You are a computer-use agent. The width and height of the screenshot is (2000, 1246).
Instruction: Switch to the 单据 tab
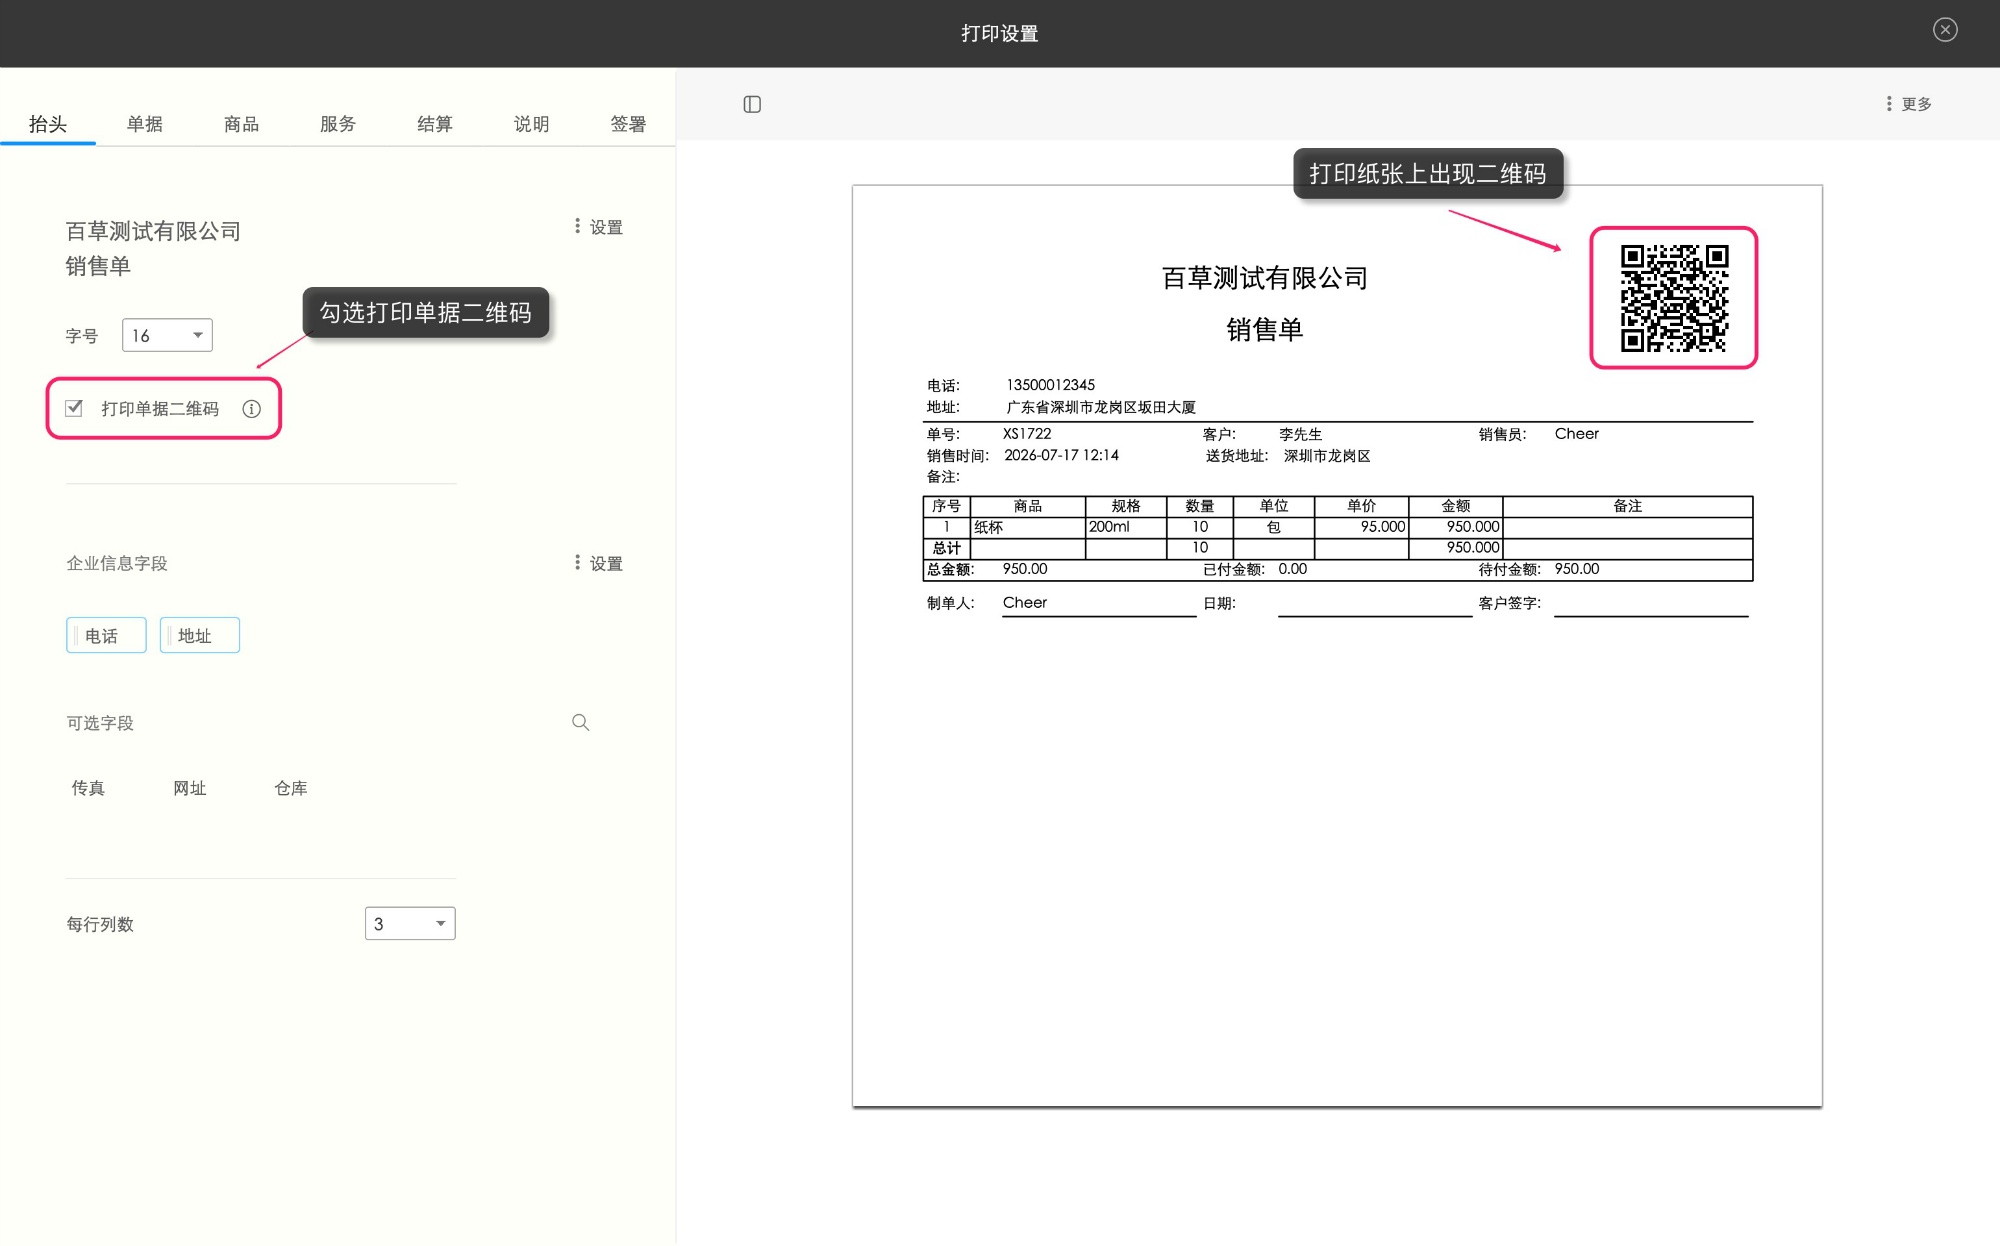pyautogui.click(x=144, y=124)
